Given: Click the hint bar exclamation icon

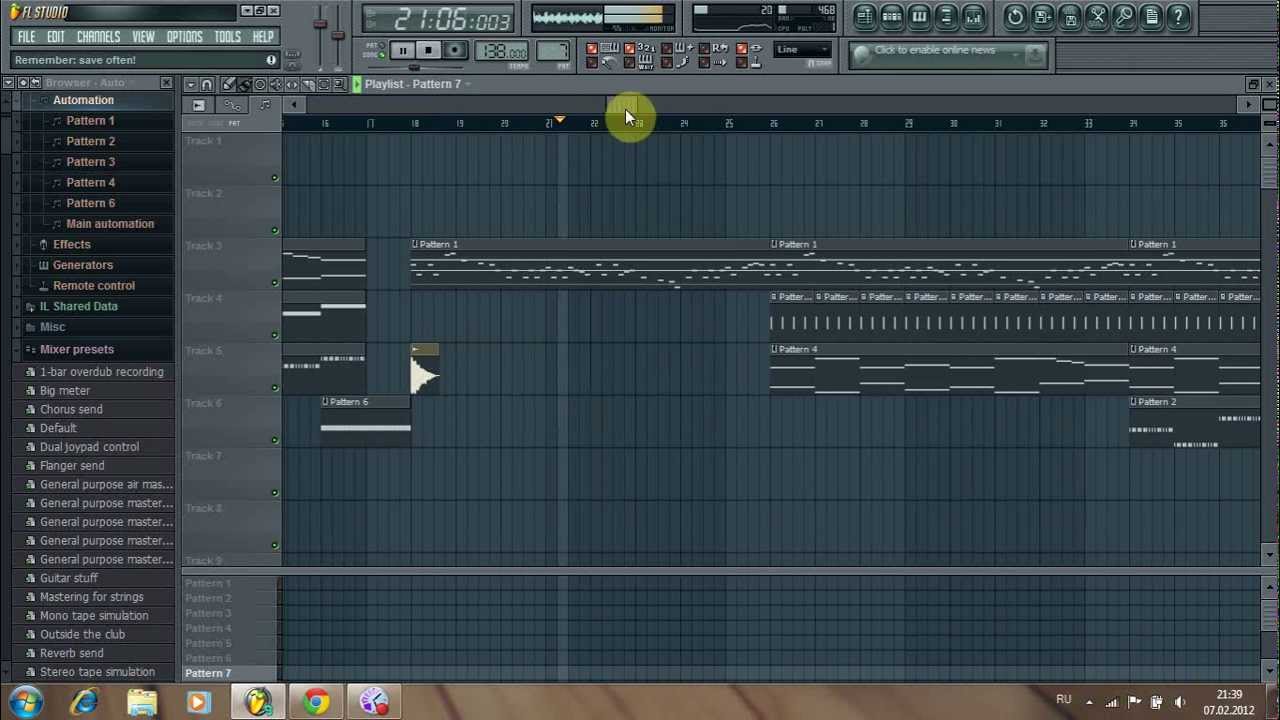Looking at the screenshot, I should (x=271, y=60).
